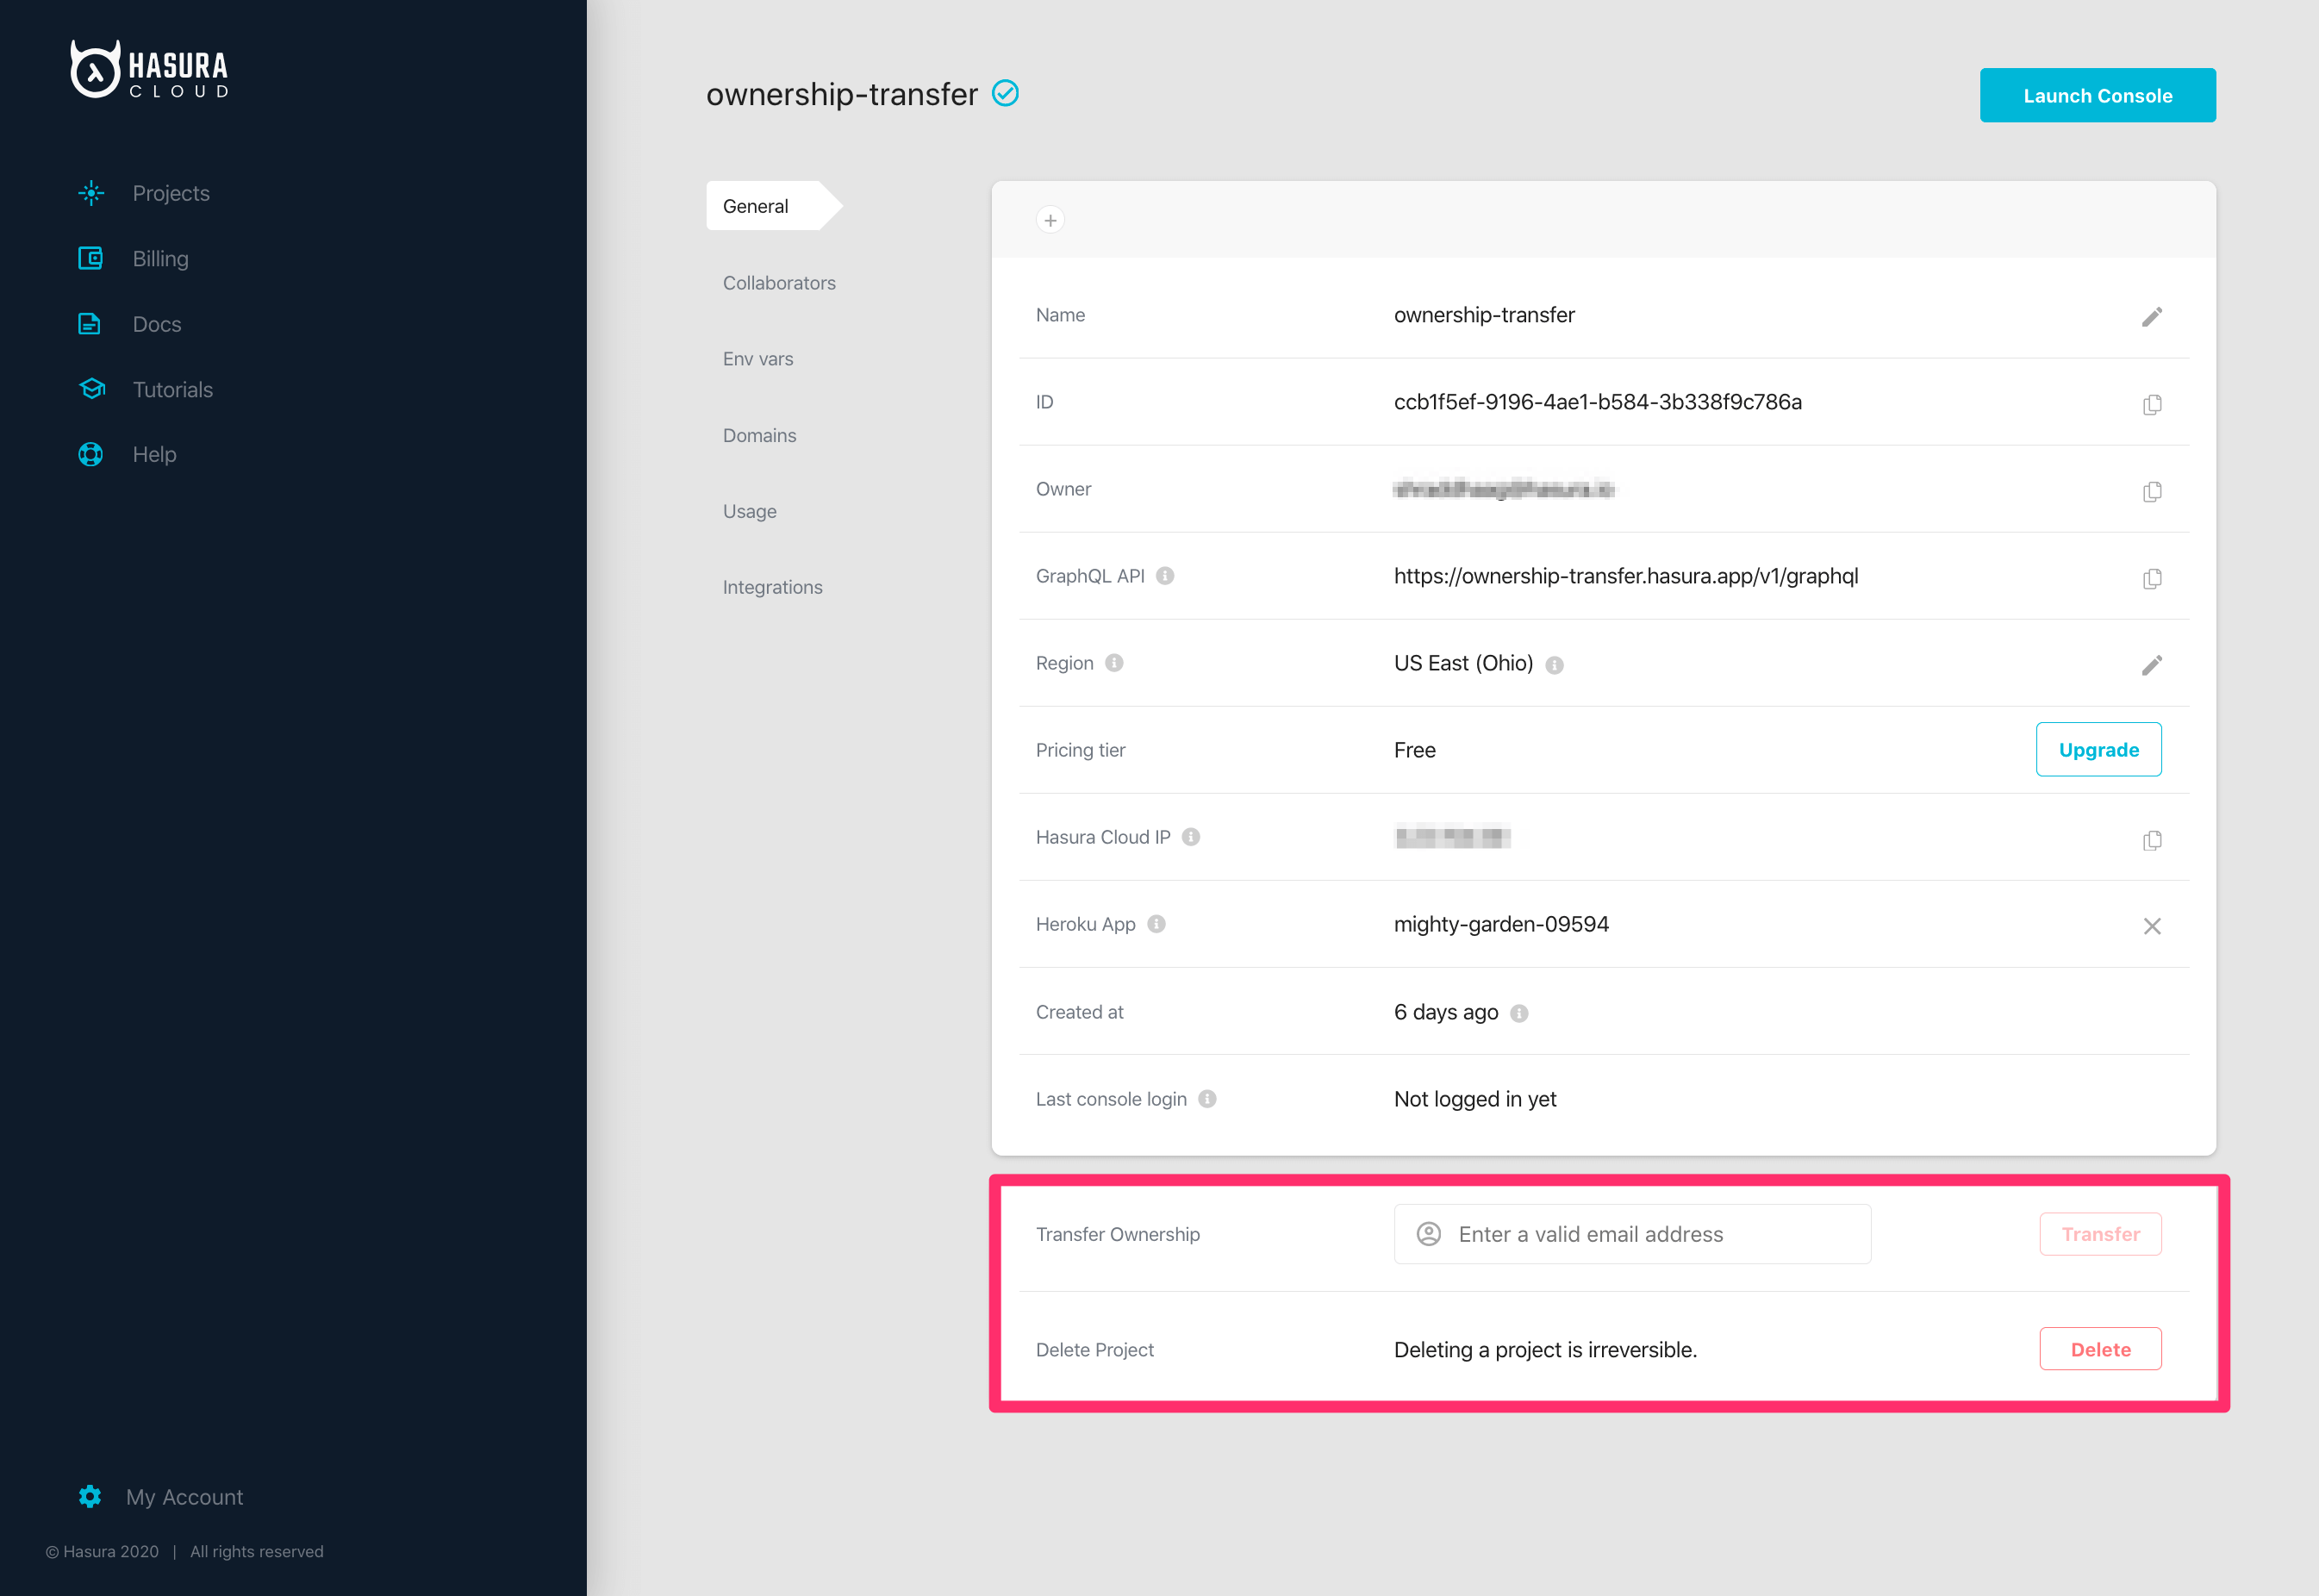Copy the GraphQL API URL
The image size is (2319, 1596).
coord(2151,578)
